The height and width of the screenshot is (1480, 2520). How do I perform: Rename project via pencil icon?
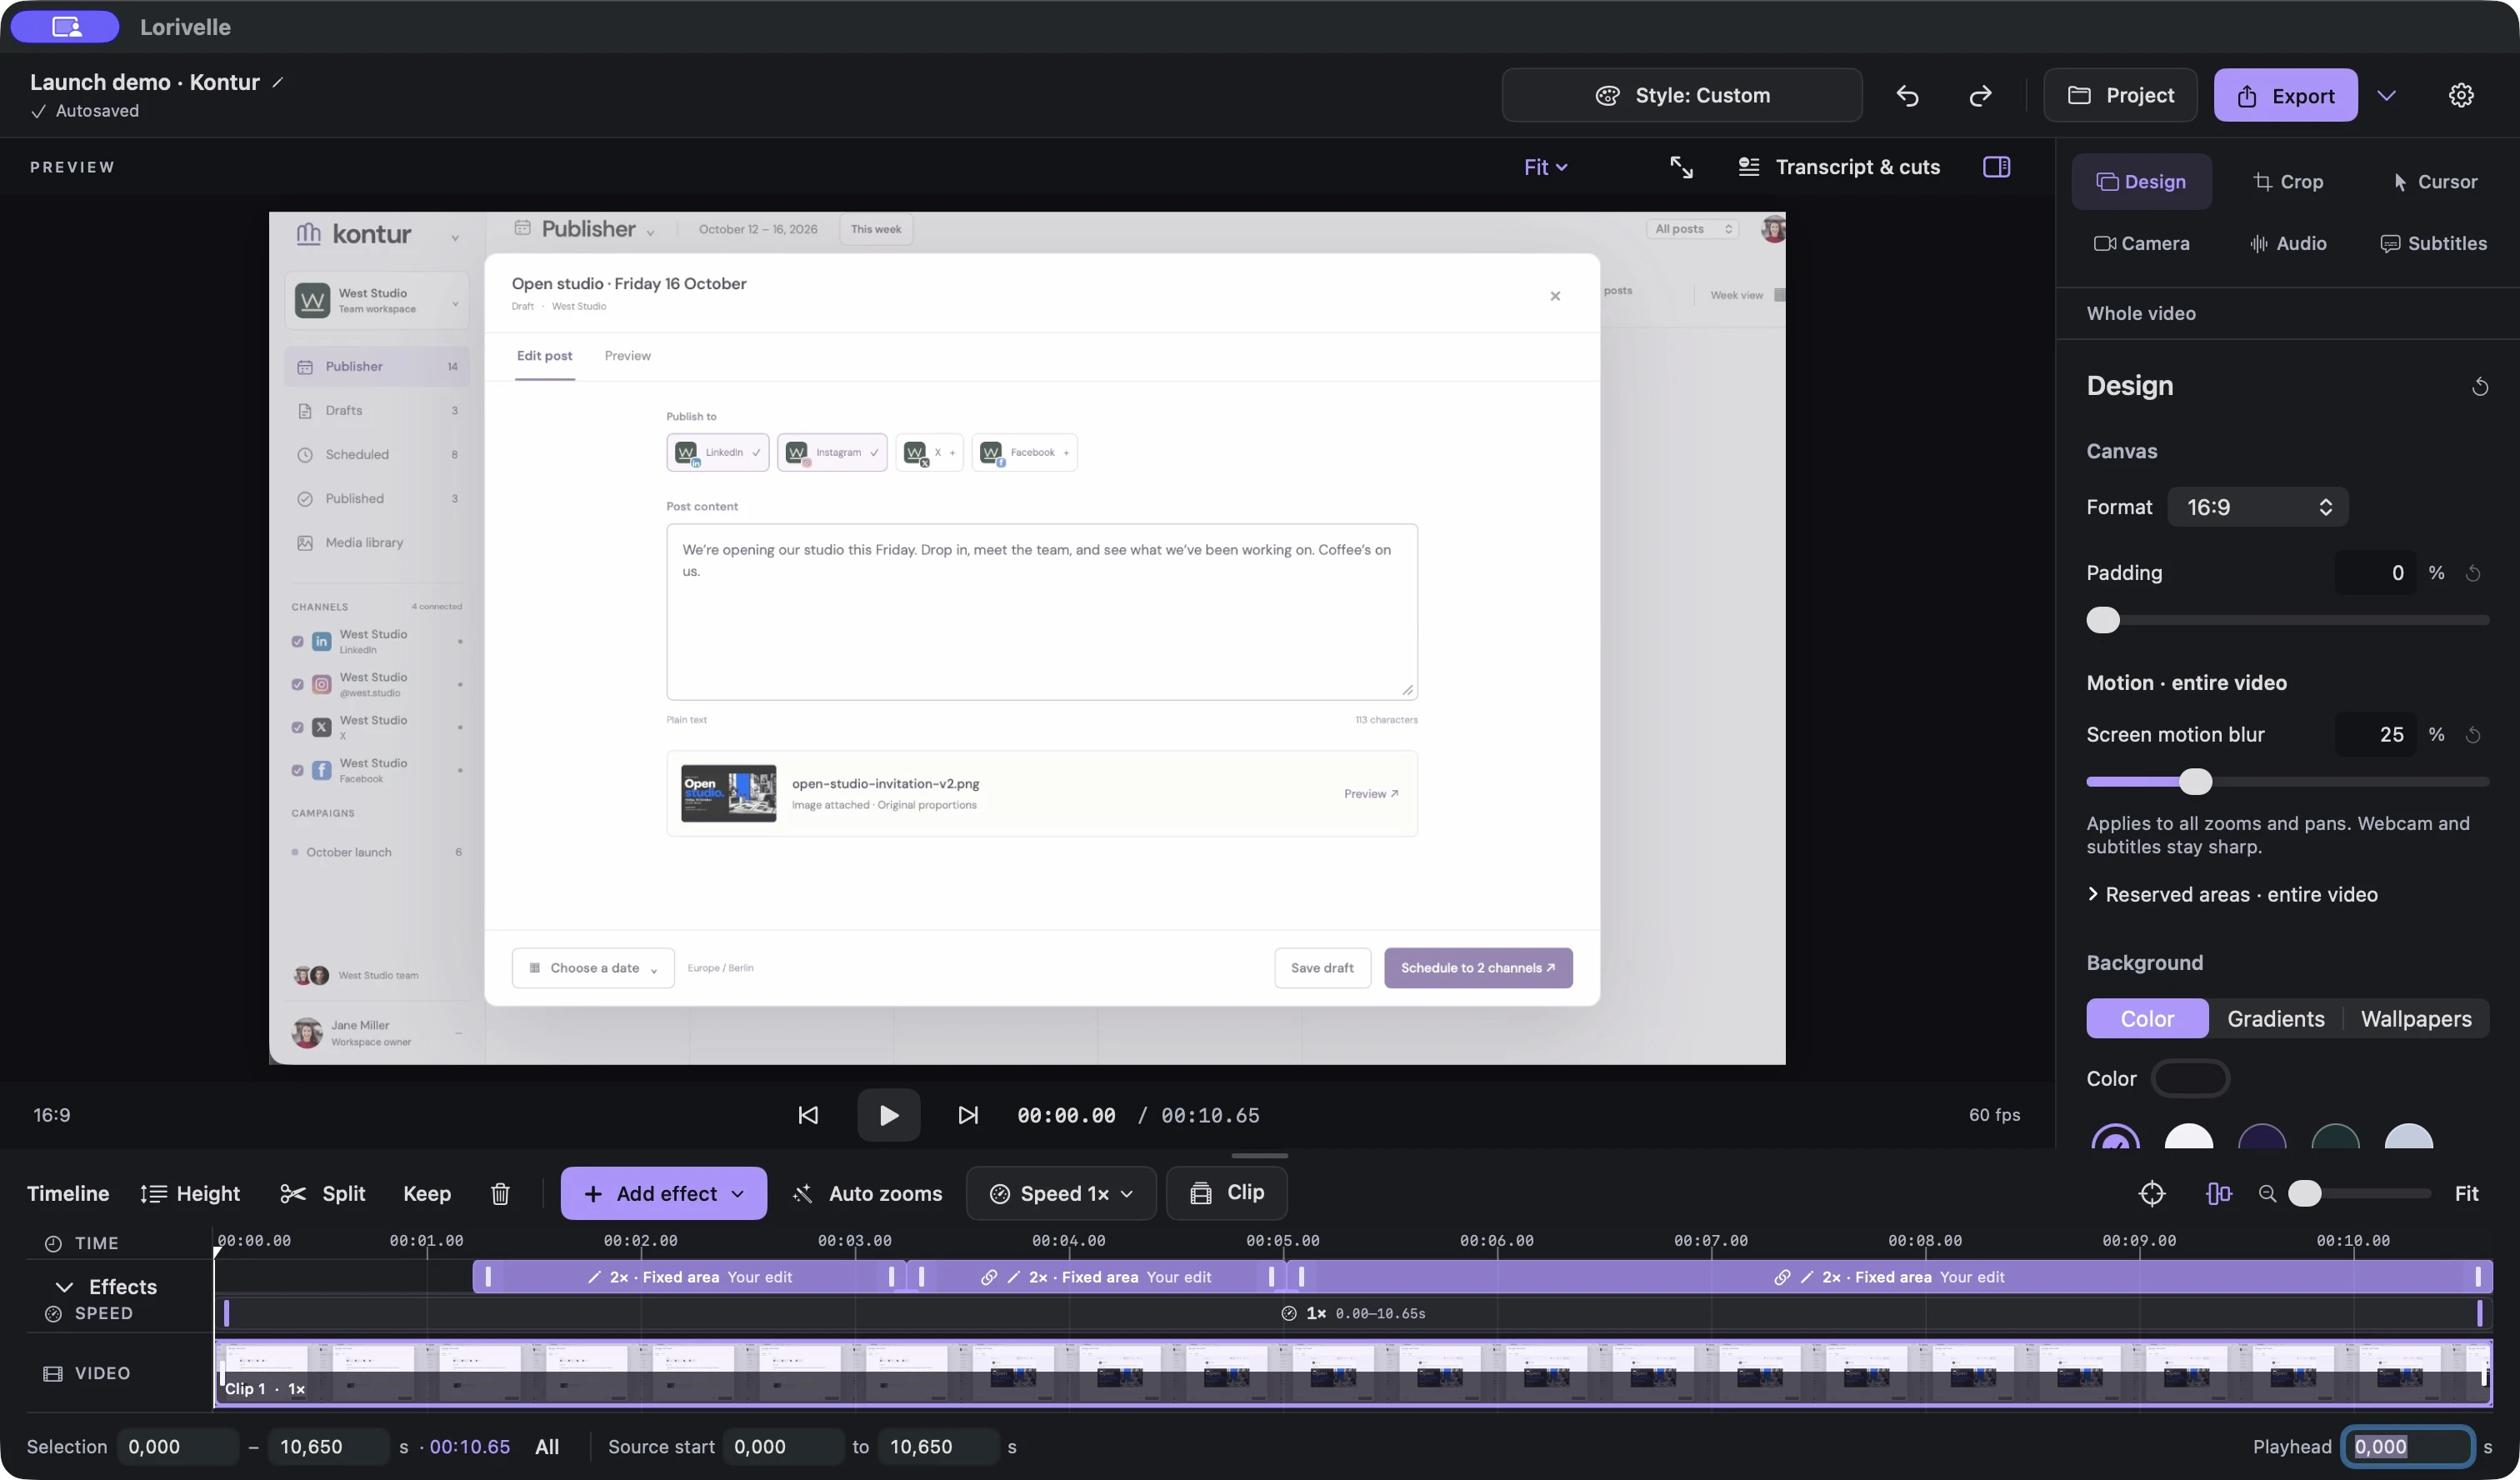(278, 82)
